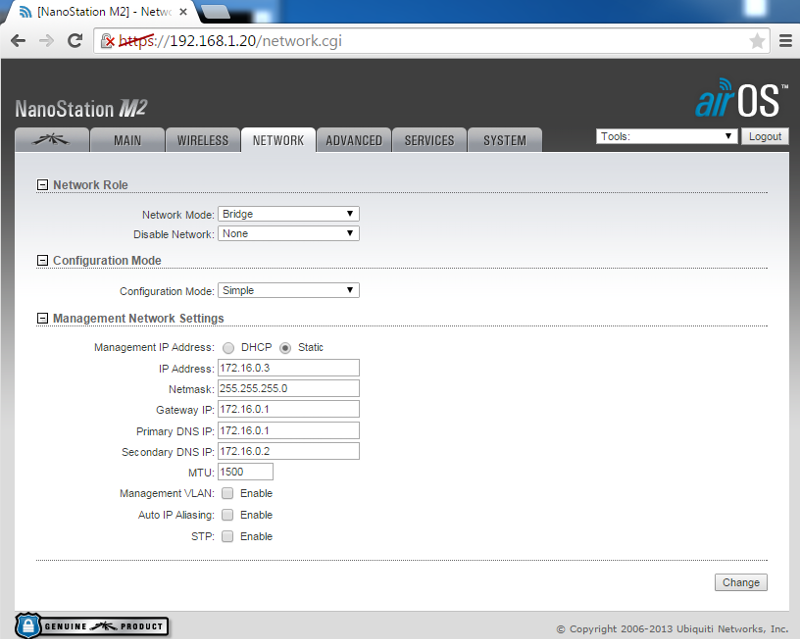Open the Network Mode dropdown
Viewport: 800px width, 639px height.
point(288,213)
